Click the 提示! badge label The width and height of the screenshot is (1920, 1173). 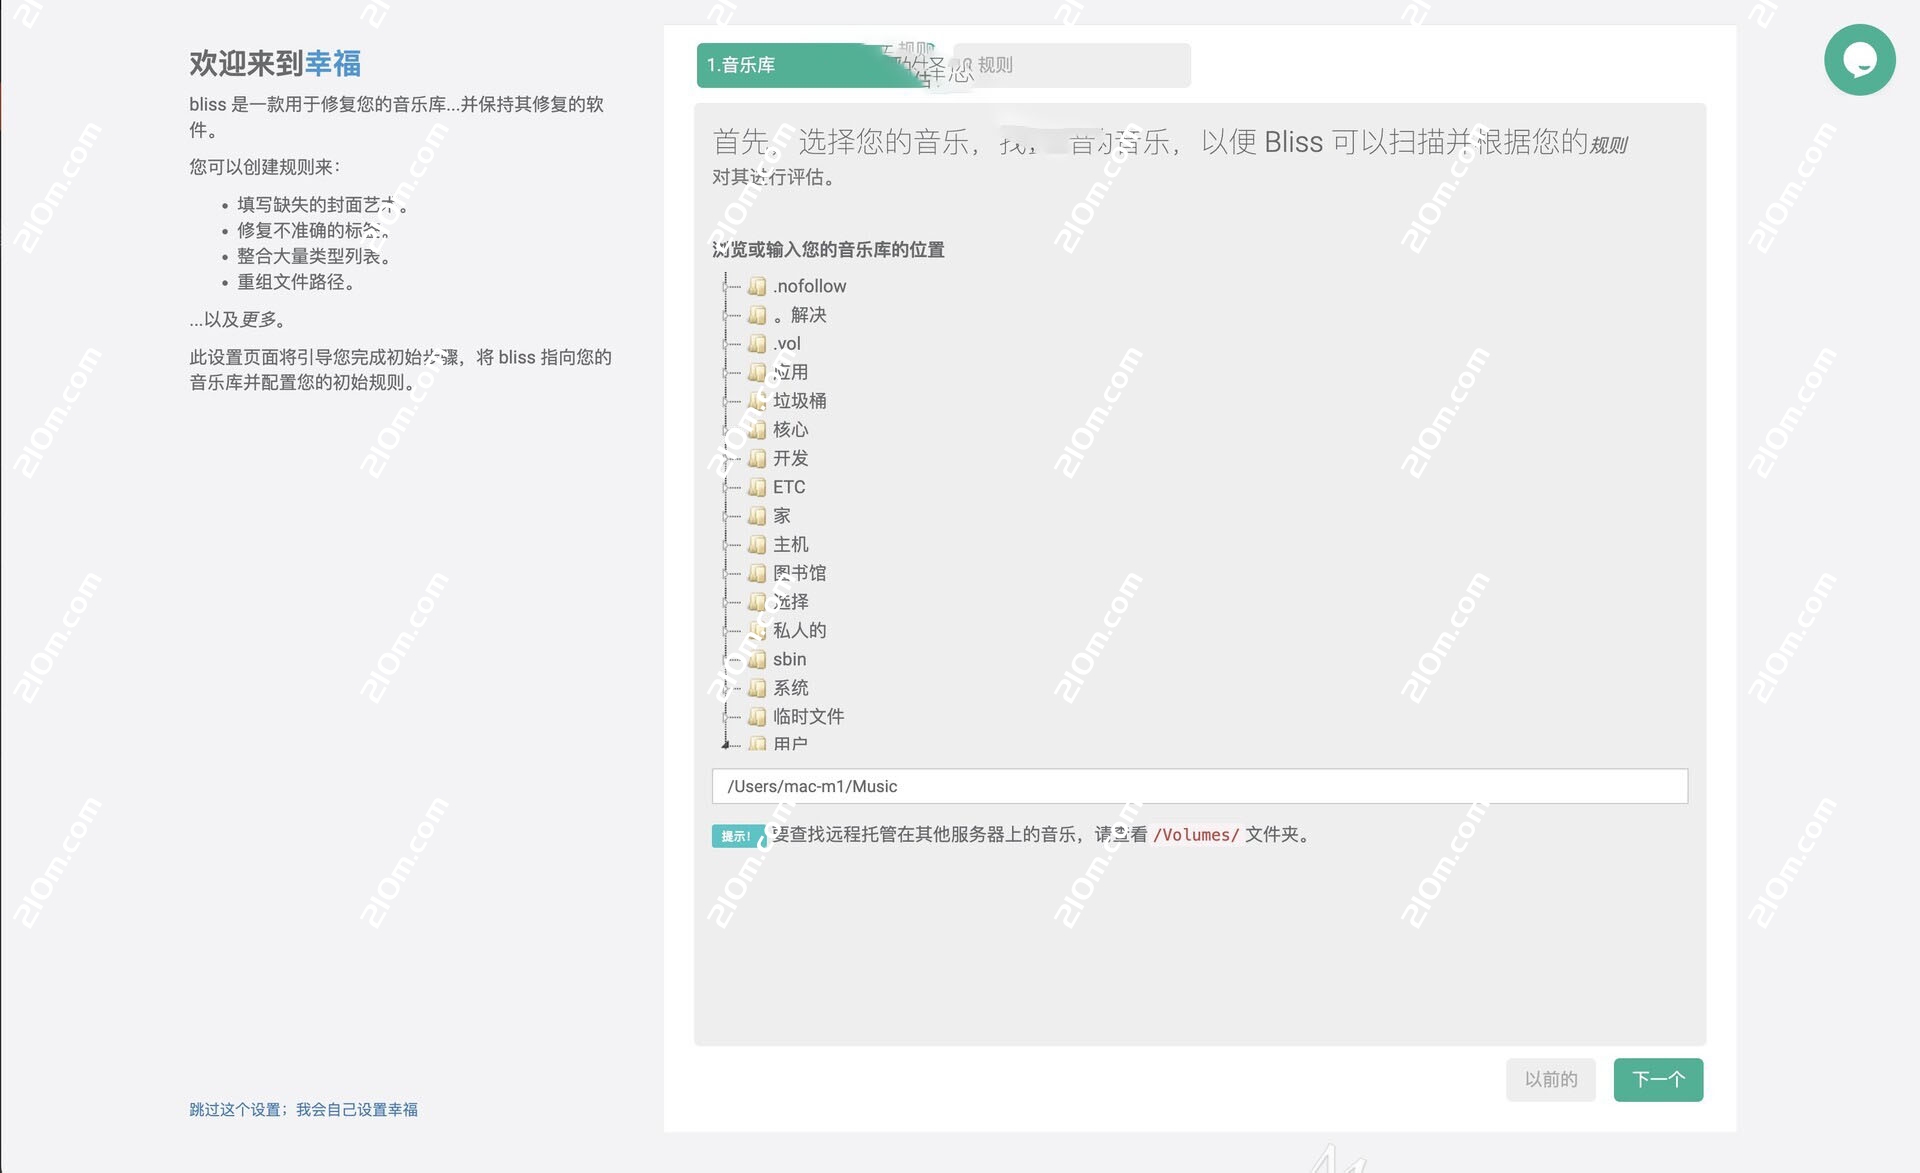(x=737, y=836)
